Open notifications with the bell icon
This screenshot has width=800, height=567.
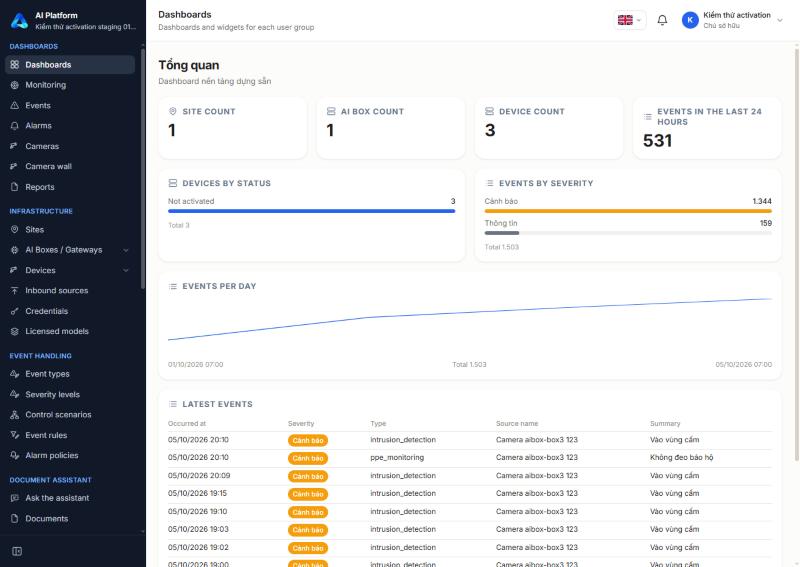click(x=662, y=20)
